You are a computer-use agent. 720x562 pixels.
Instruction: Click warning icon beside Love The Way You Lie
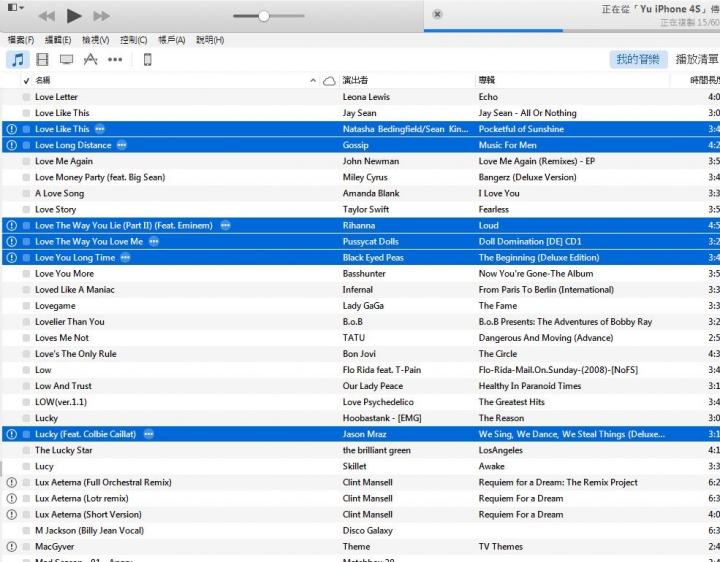tap(12, 225)
